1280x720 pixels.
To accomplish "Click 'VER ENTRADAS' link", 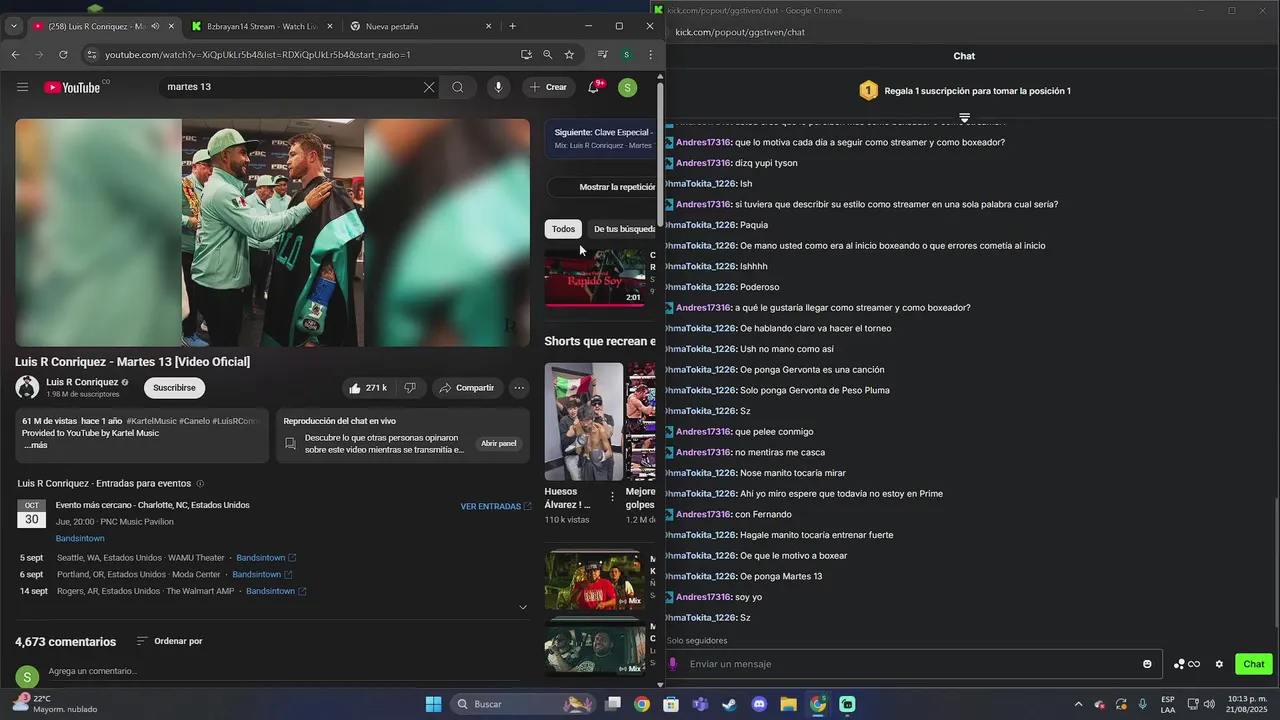I will [x=496, y=507].
